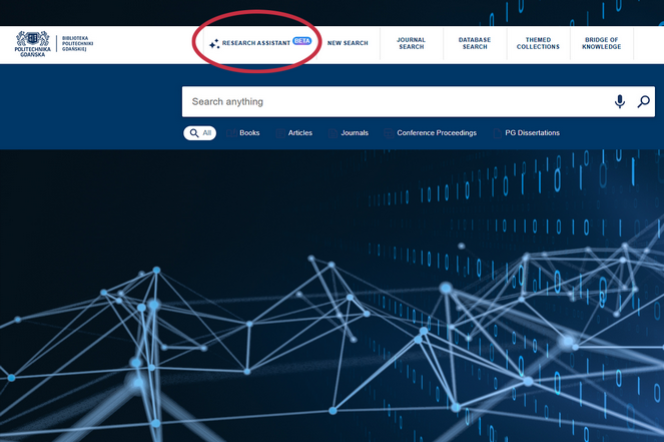Click the sparkle icon beside Research Assistant

click(214, 44)
